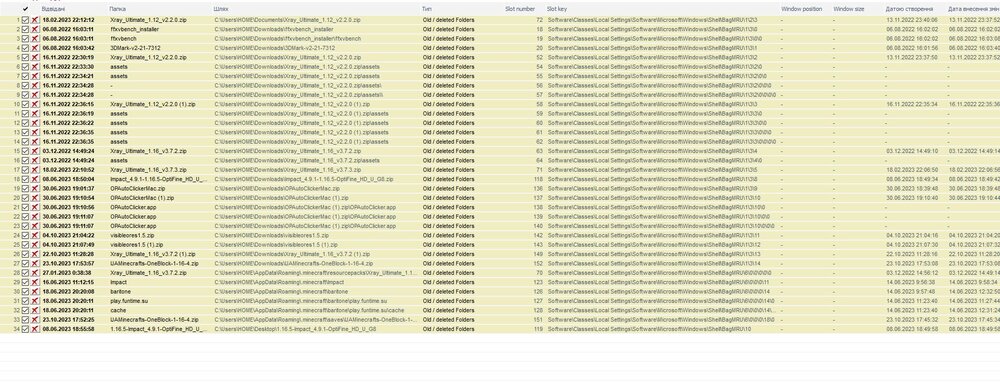Viewport: 1000px width, 382px height.
Task: Click red X icon in row 26
Action: [x=36, y=254]
